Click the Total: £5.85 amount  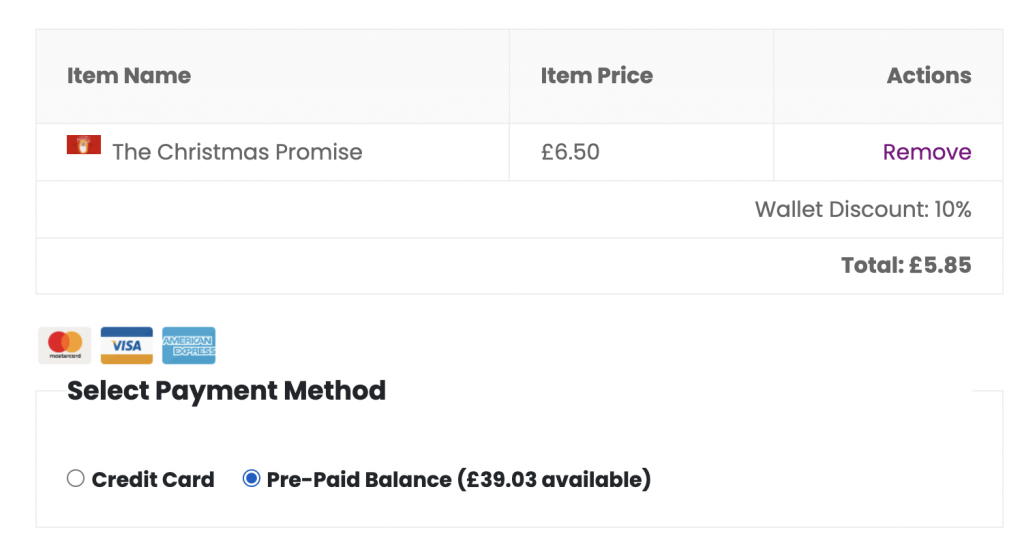click(906, 265)
